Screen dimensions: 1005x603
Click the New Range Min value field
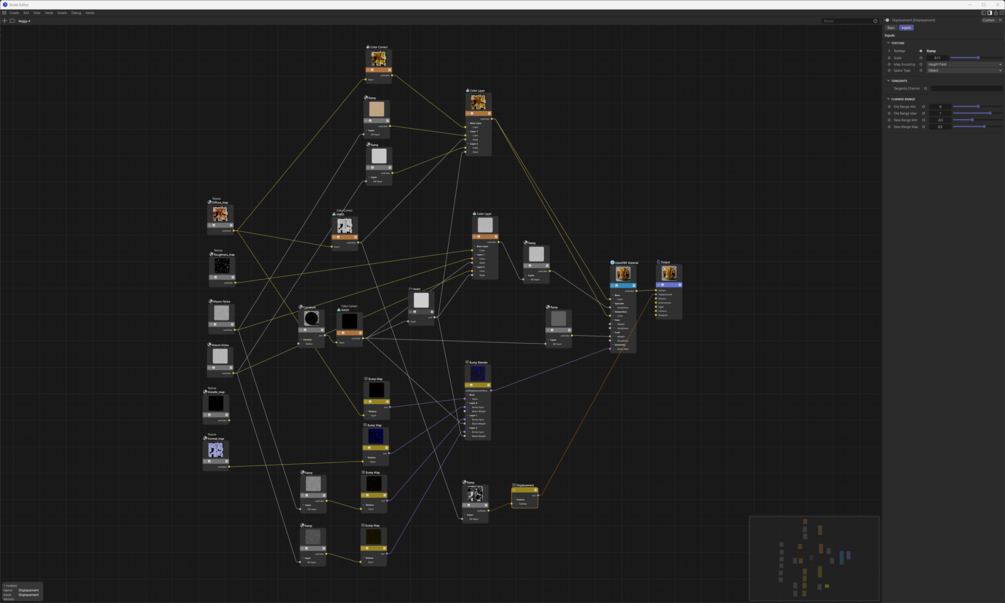940,120
